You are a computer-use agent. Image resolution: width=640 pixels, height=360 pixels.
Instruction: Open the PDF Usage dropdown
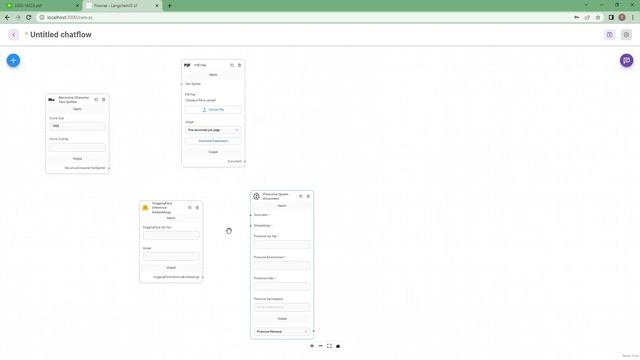click(213, 130)
